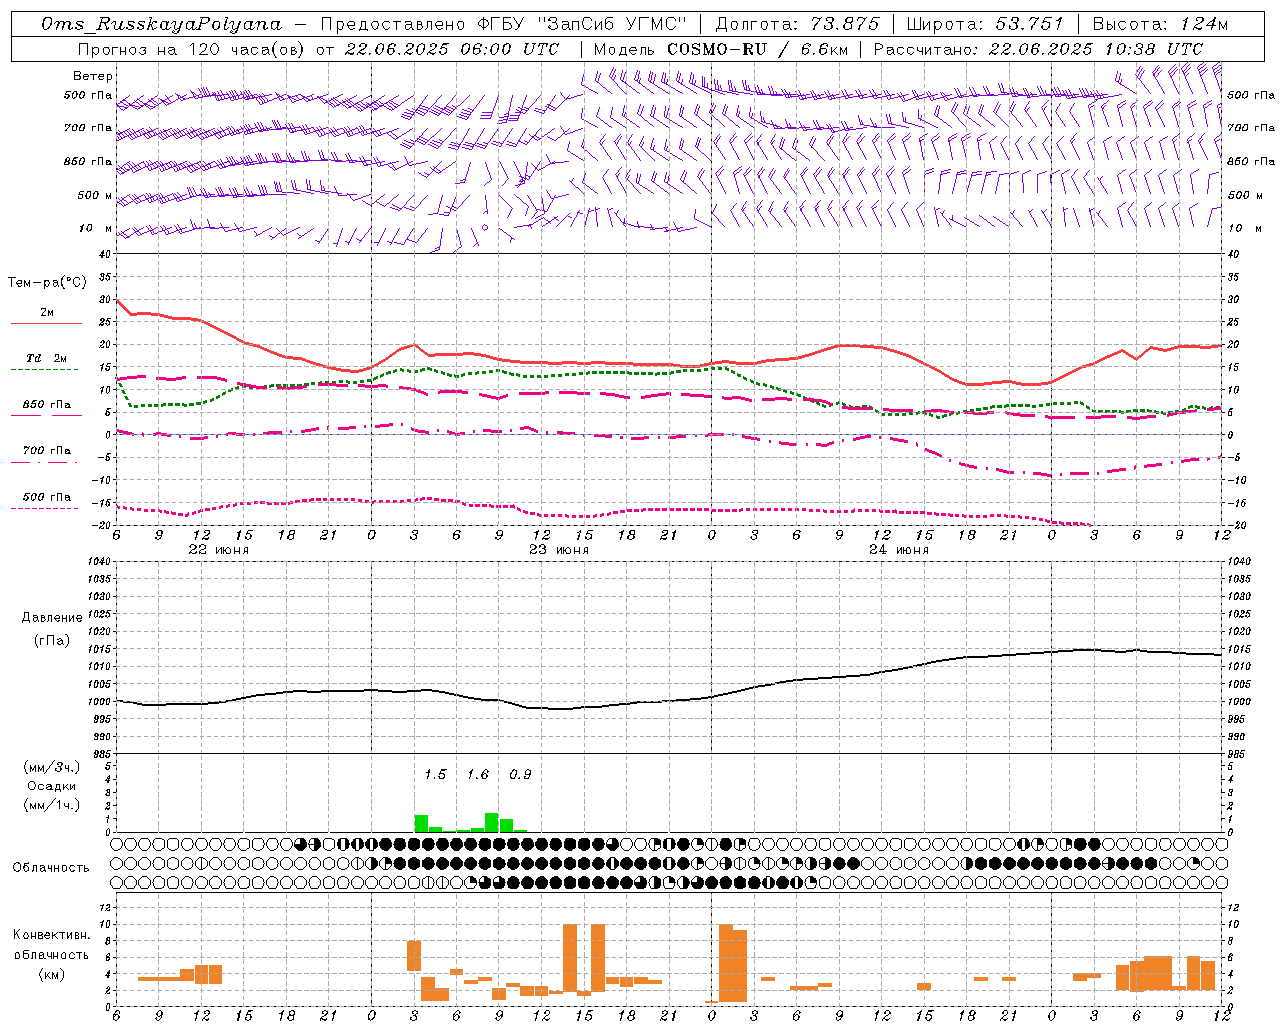Image resolution: width=1280 pixels, height=1024 pixels.
Task: Click the '0.9' precipitation total
Action: pyautogui.click(x=520, y=774)
